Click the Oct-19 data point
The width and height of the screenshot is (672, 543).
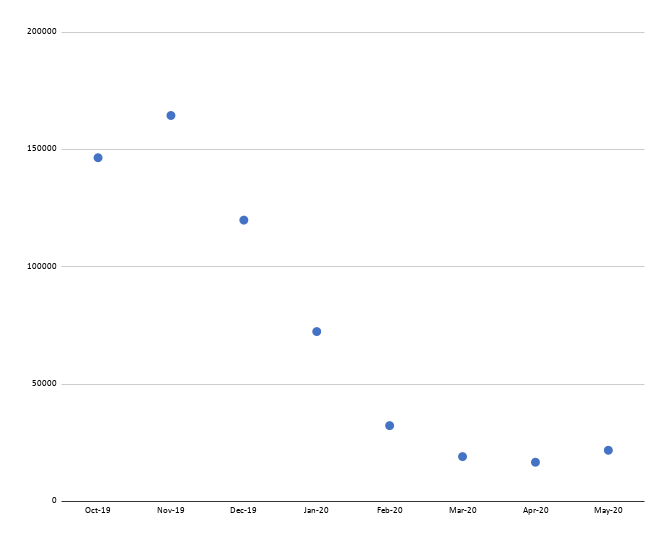click(98, 158)
